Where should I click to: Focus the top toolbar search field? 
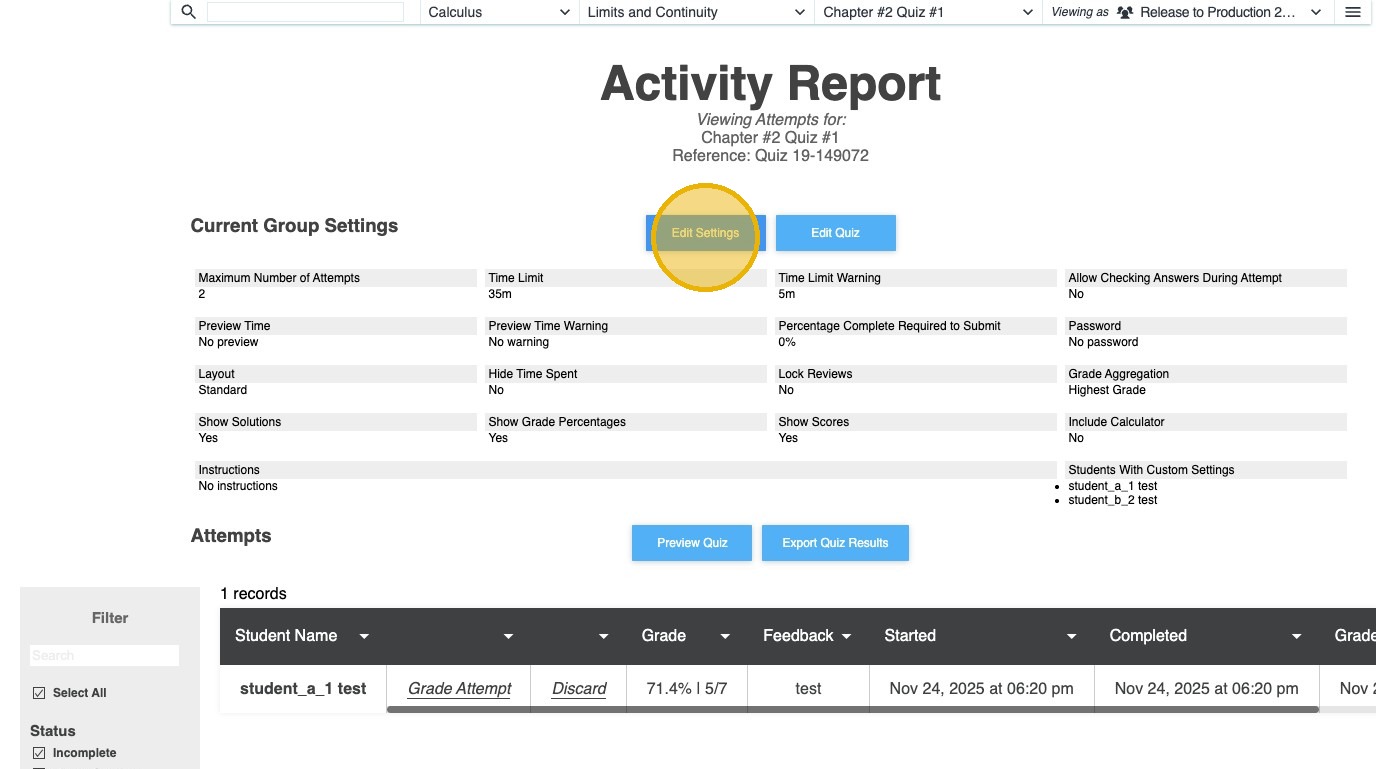(x=305, y=12)
